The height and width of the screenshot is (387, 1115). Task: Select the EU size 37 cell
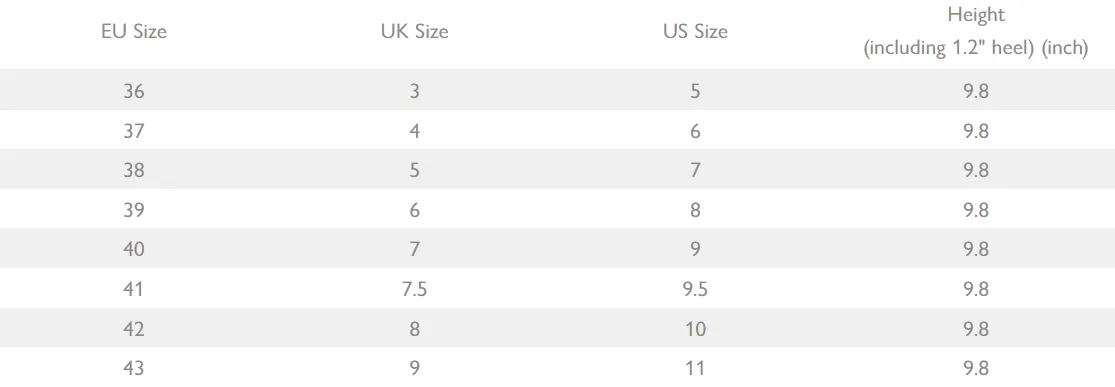pyautogui.click(x=134, y=132)
